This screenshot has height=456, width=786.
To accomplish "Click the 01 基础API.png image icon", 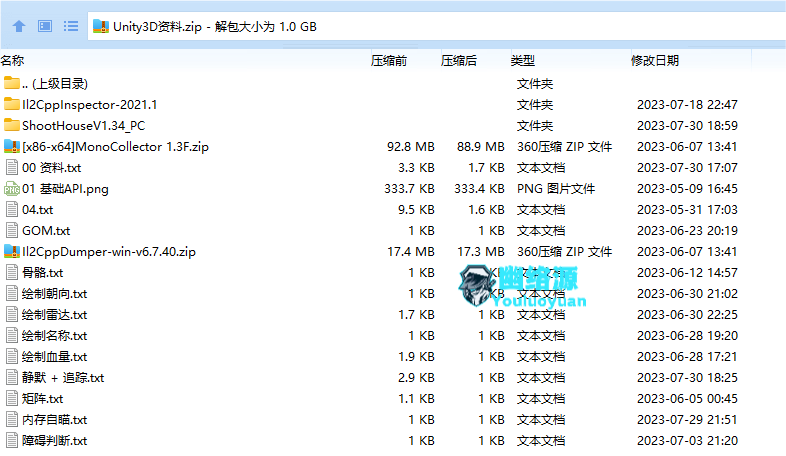I will coord(12,189).
